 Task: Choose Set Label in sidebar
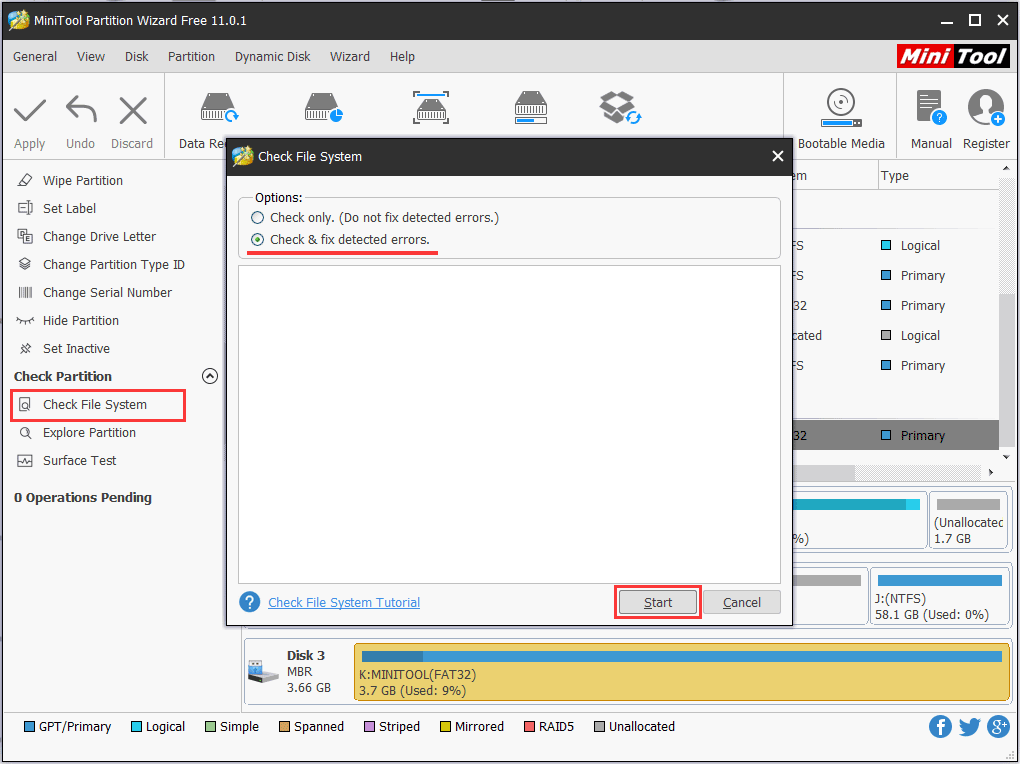click(69, 209)
